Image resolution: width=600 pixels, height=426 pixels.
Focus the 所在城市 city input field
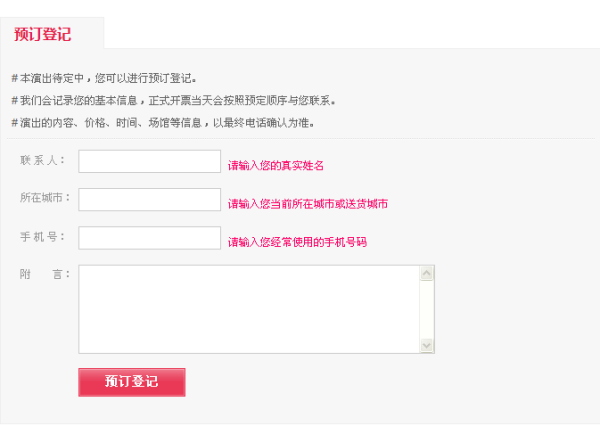click(x=150, y=199)
